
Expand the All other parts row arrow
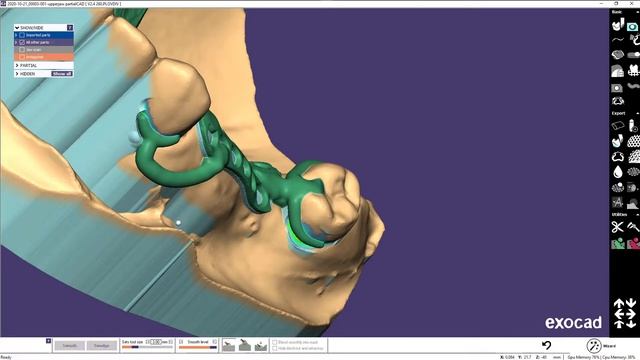(x=16, y=42)
